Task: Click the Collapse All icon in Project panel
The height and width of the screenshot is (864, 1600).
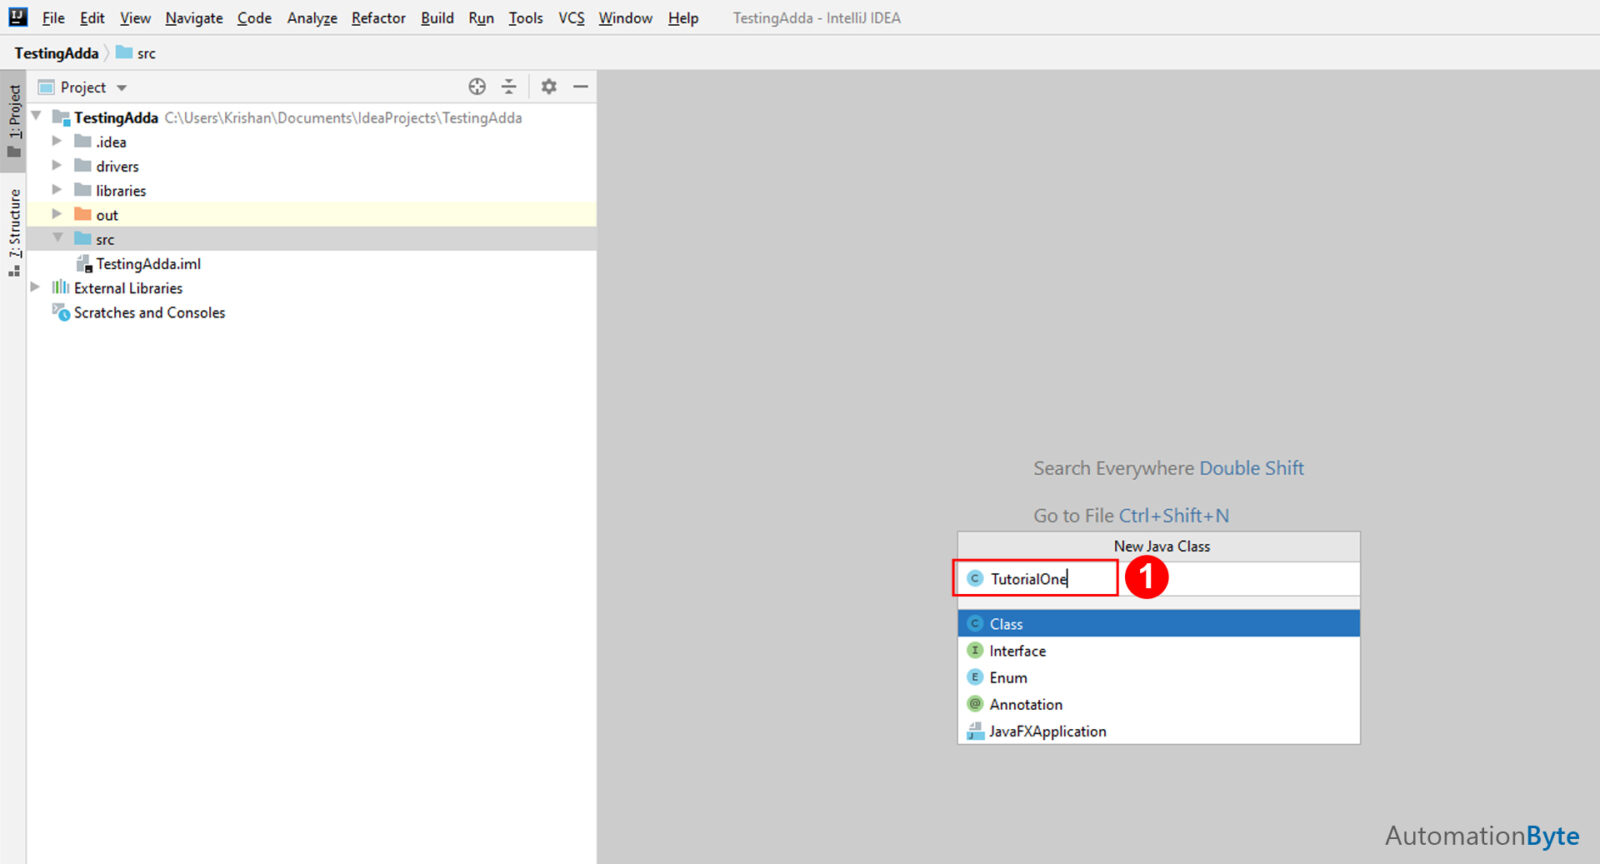Action: pos(509,87)
